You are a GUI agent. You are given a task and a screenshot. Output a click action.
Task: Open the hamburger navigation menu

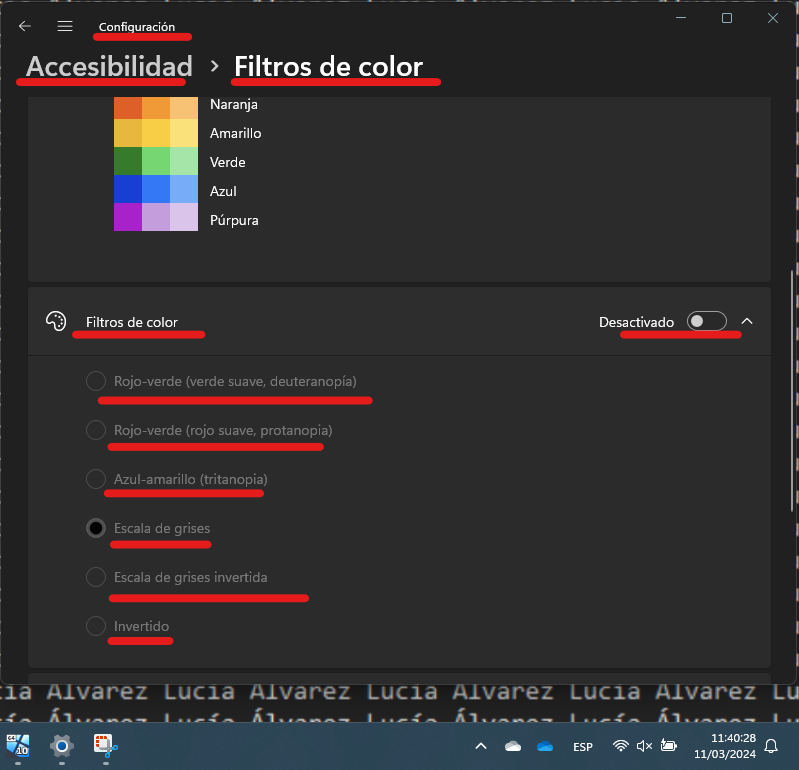coord(65,26)
